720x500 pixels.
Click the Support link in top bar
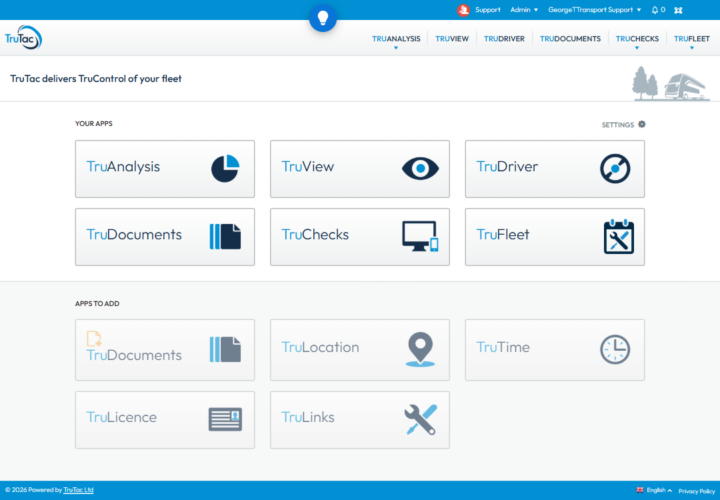click(x=488, y=10)
